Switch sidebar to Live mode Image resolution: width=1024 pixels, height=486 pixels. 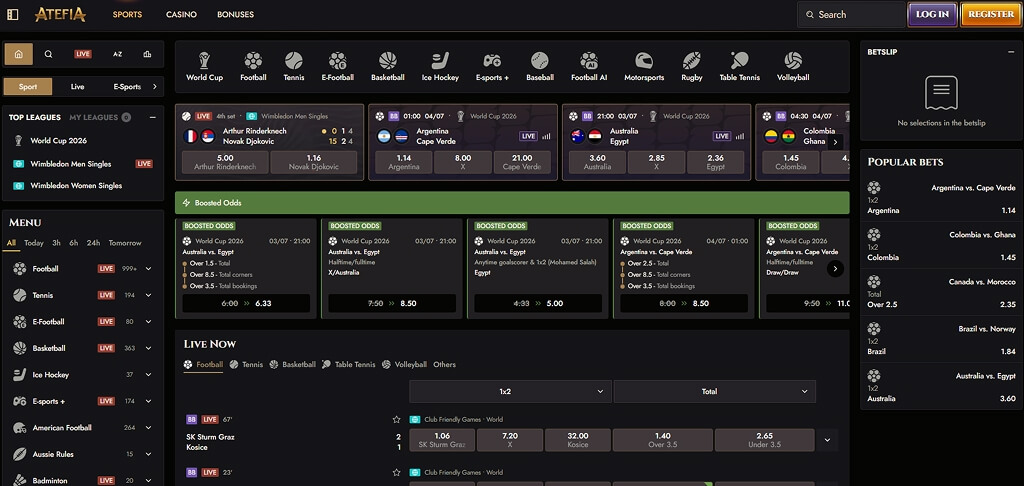tap(78, 86)
